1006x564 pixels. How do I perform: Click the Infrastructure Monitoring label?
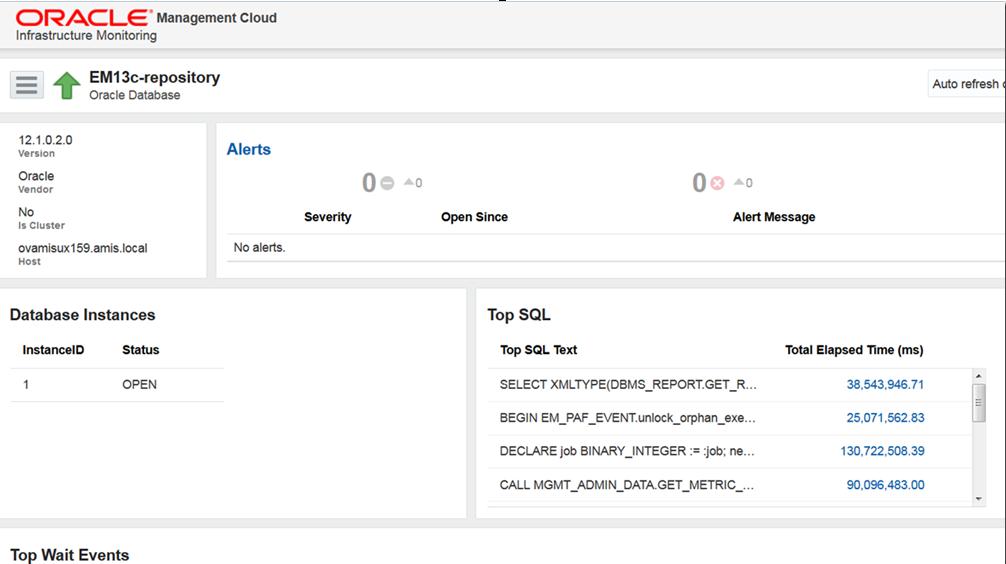[x=86, y=35]
